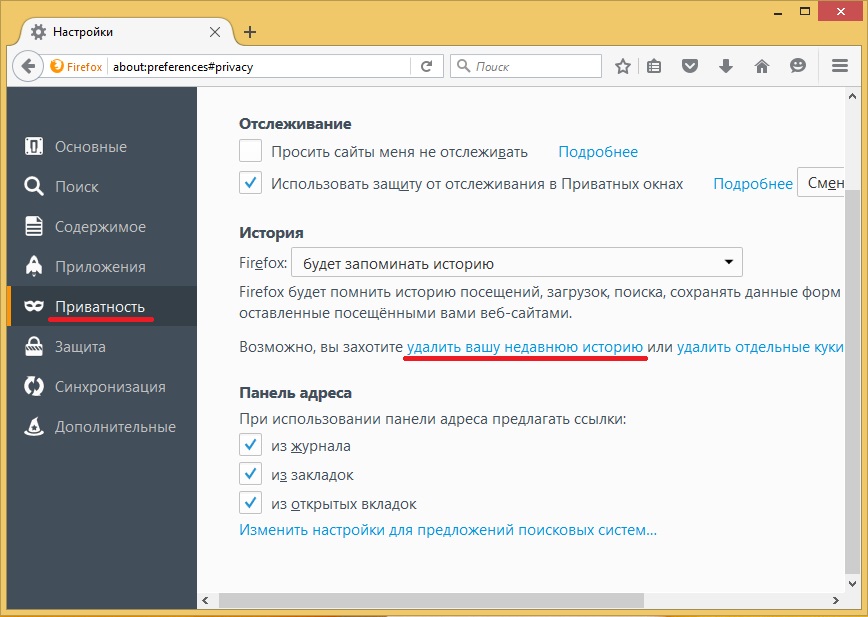Open Основные settings section
The image size is (868, 617).
tap(102, 147)
